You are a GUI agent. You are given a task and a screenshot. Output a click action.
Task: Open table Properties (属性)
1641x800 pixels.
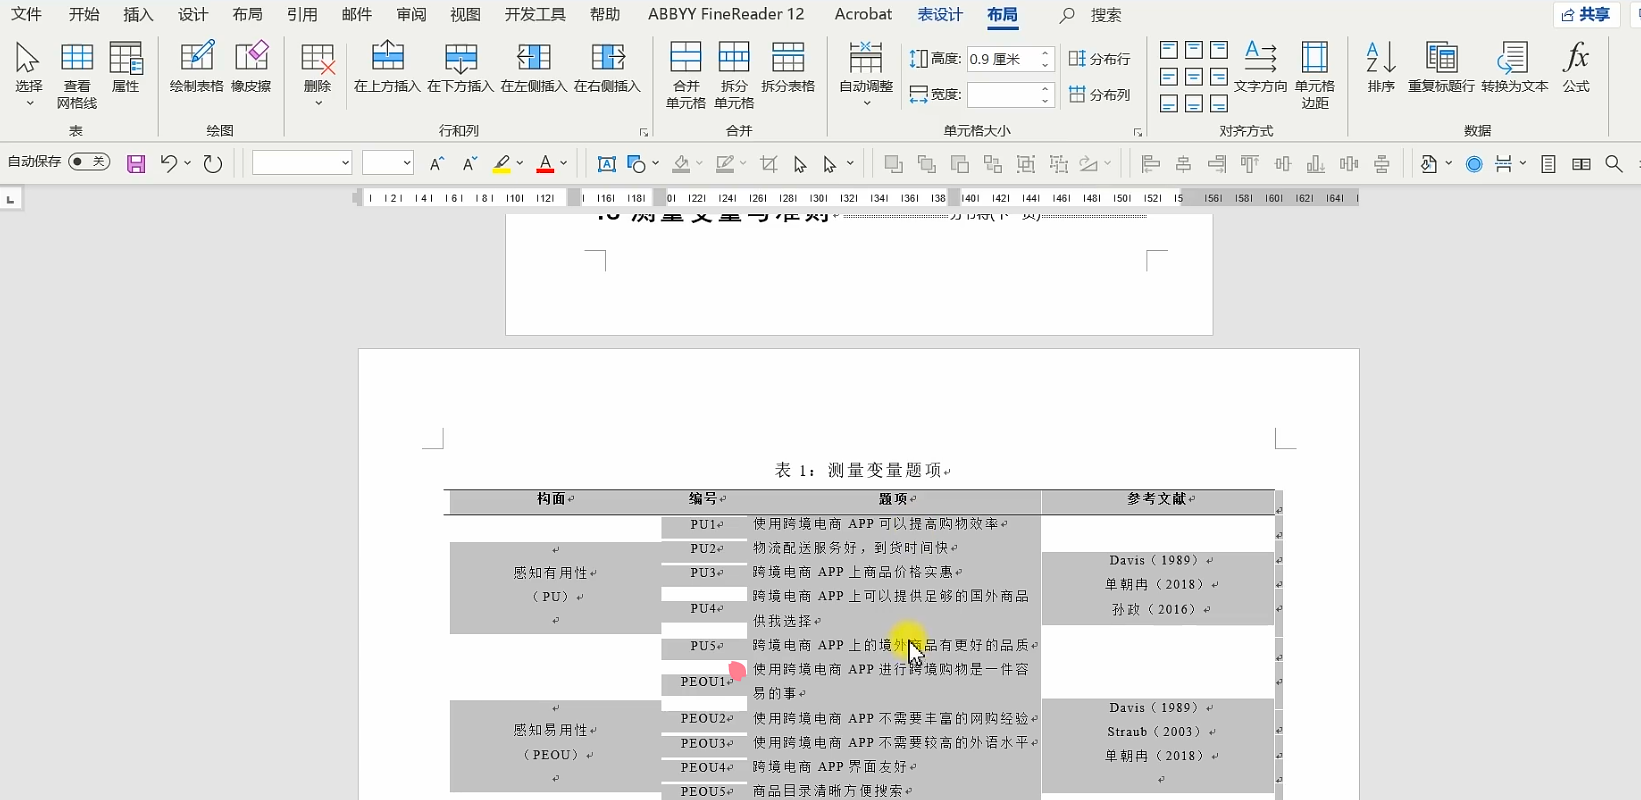125,68
